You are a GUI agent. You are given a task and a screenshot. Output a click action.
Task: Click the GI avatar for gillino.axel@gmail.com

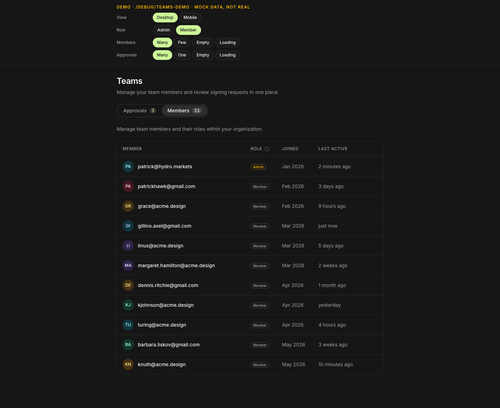point(128,226)
